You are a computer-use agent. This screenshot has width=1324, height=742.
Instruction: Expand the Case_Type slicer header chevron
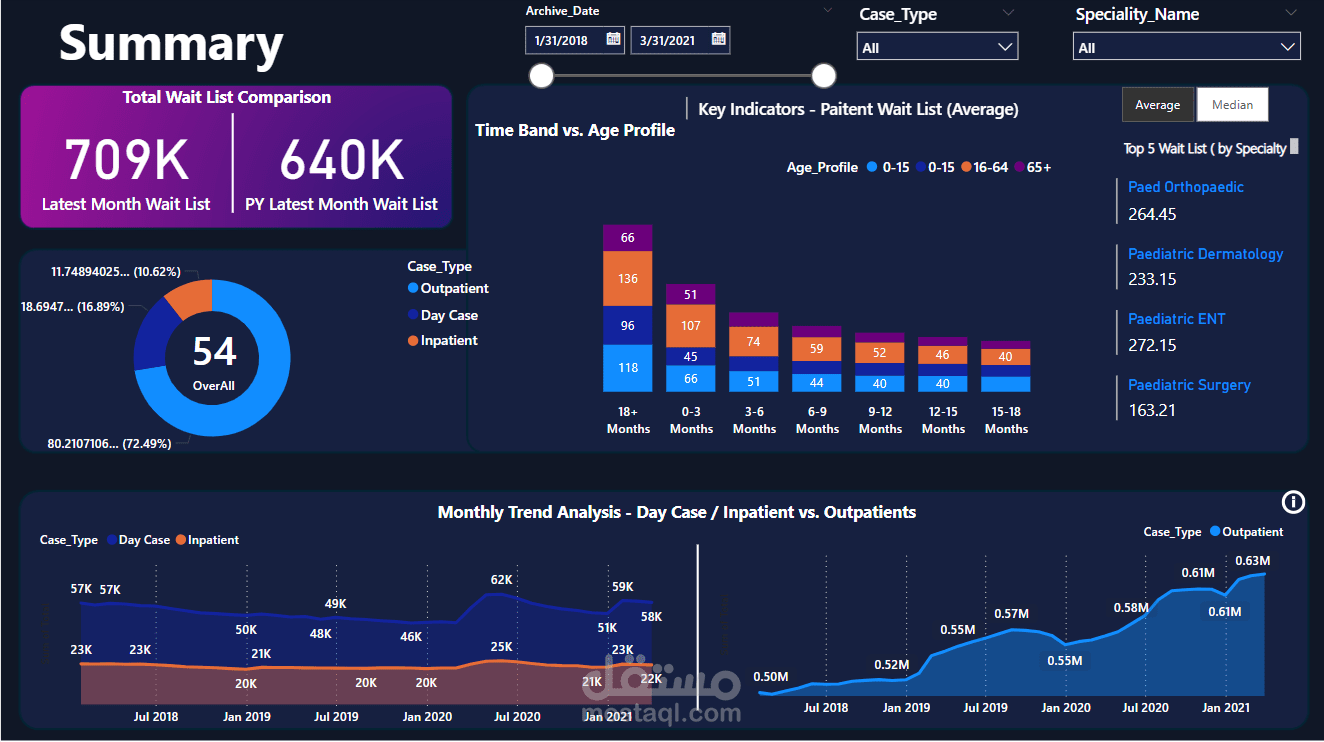pos(1008,12)
